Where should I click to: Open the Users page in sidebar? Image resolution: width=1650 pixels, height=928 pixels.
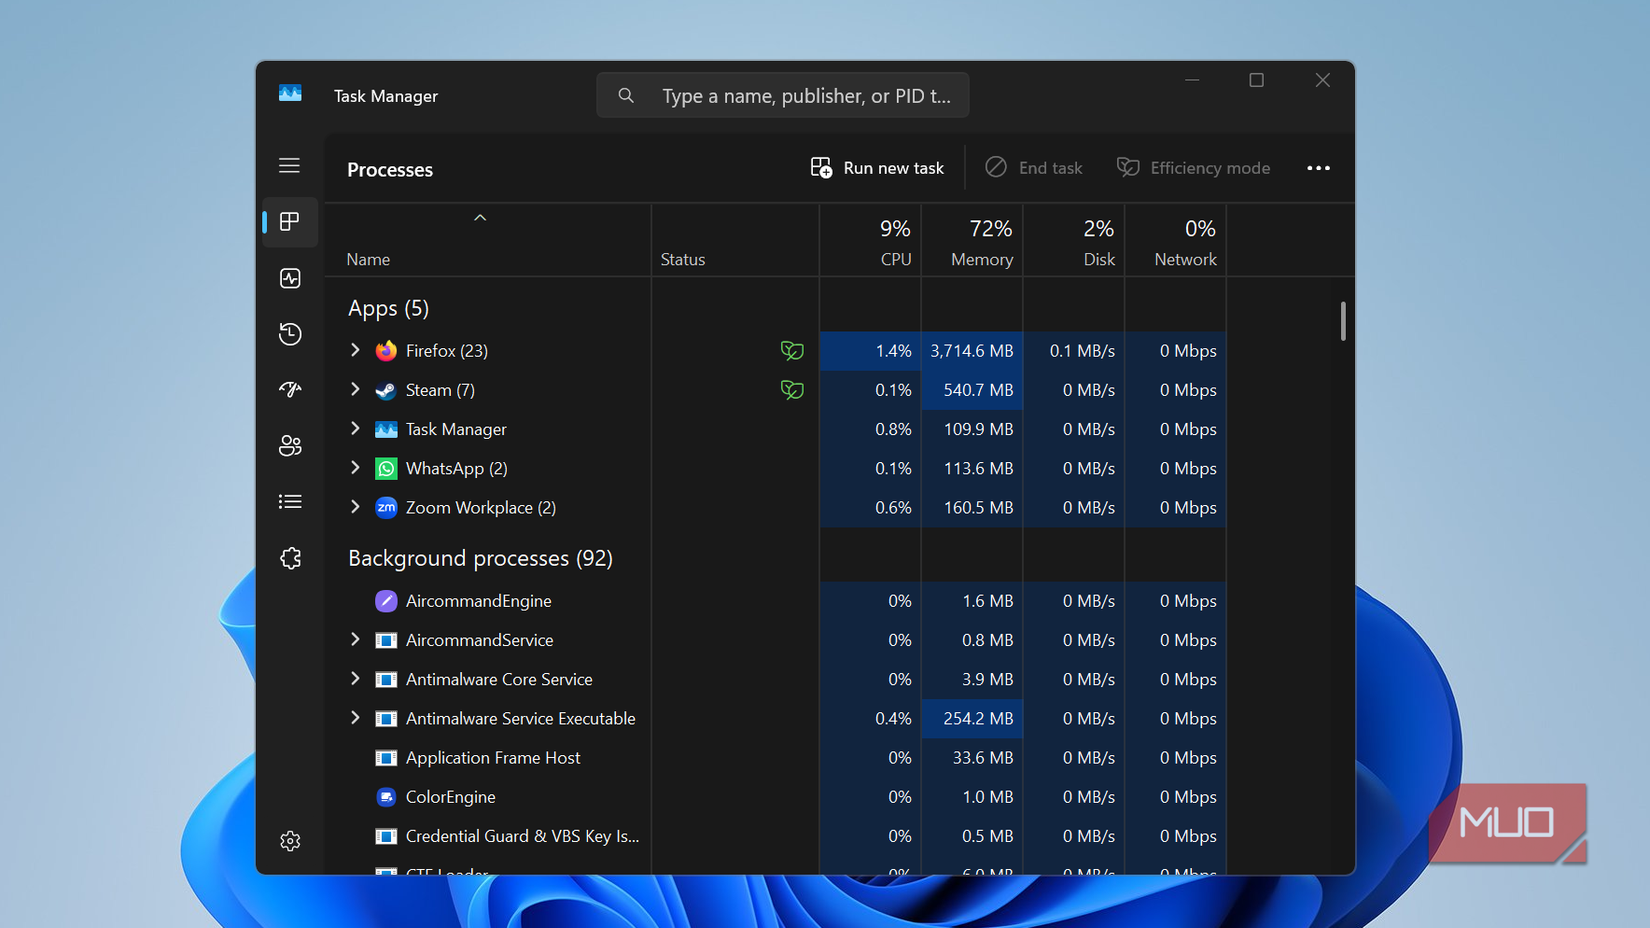pos(290,446)
